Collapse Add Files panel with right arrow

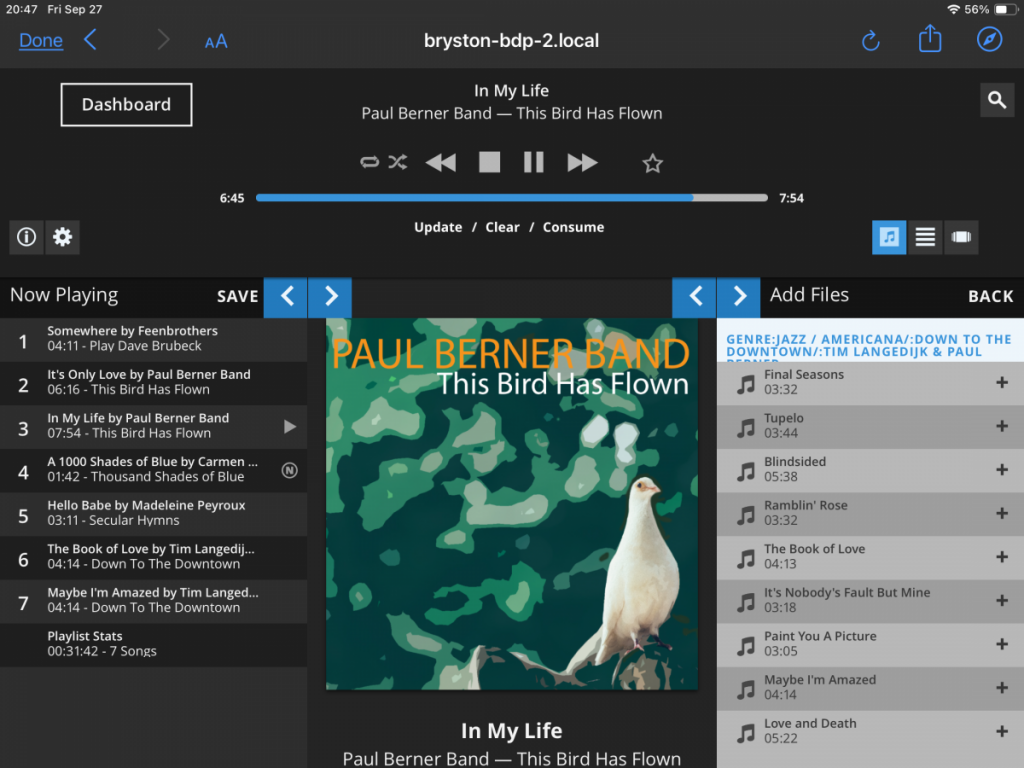[739, 297]
